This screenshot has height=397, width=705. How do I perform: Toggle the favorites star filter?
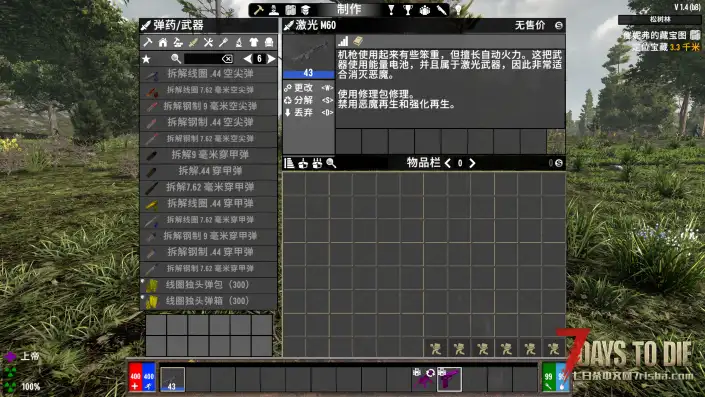click(x=146, y=59)
